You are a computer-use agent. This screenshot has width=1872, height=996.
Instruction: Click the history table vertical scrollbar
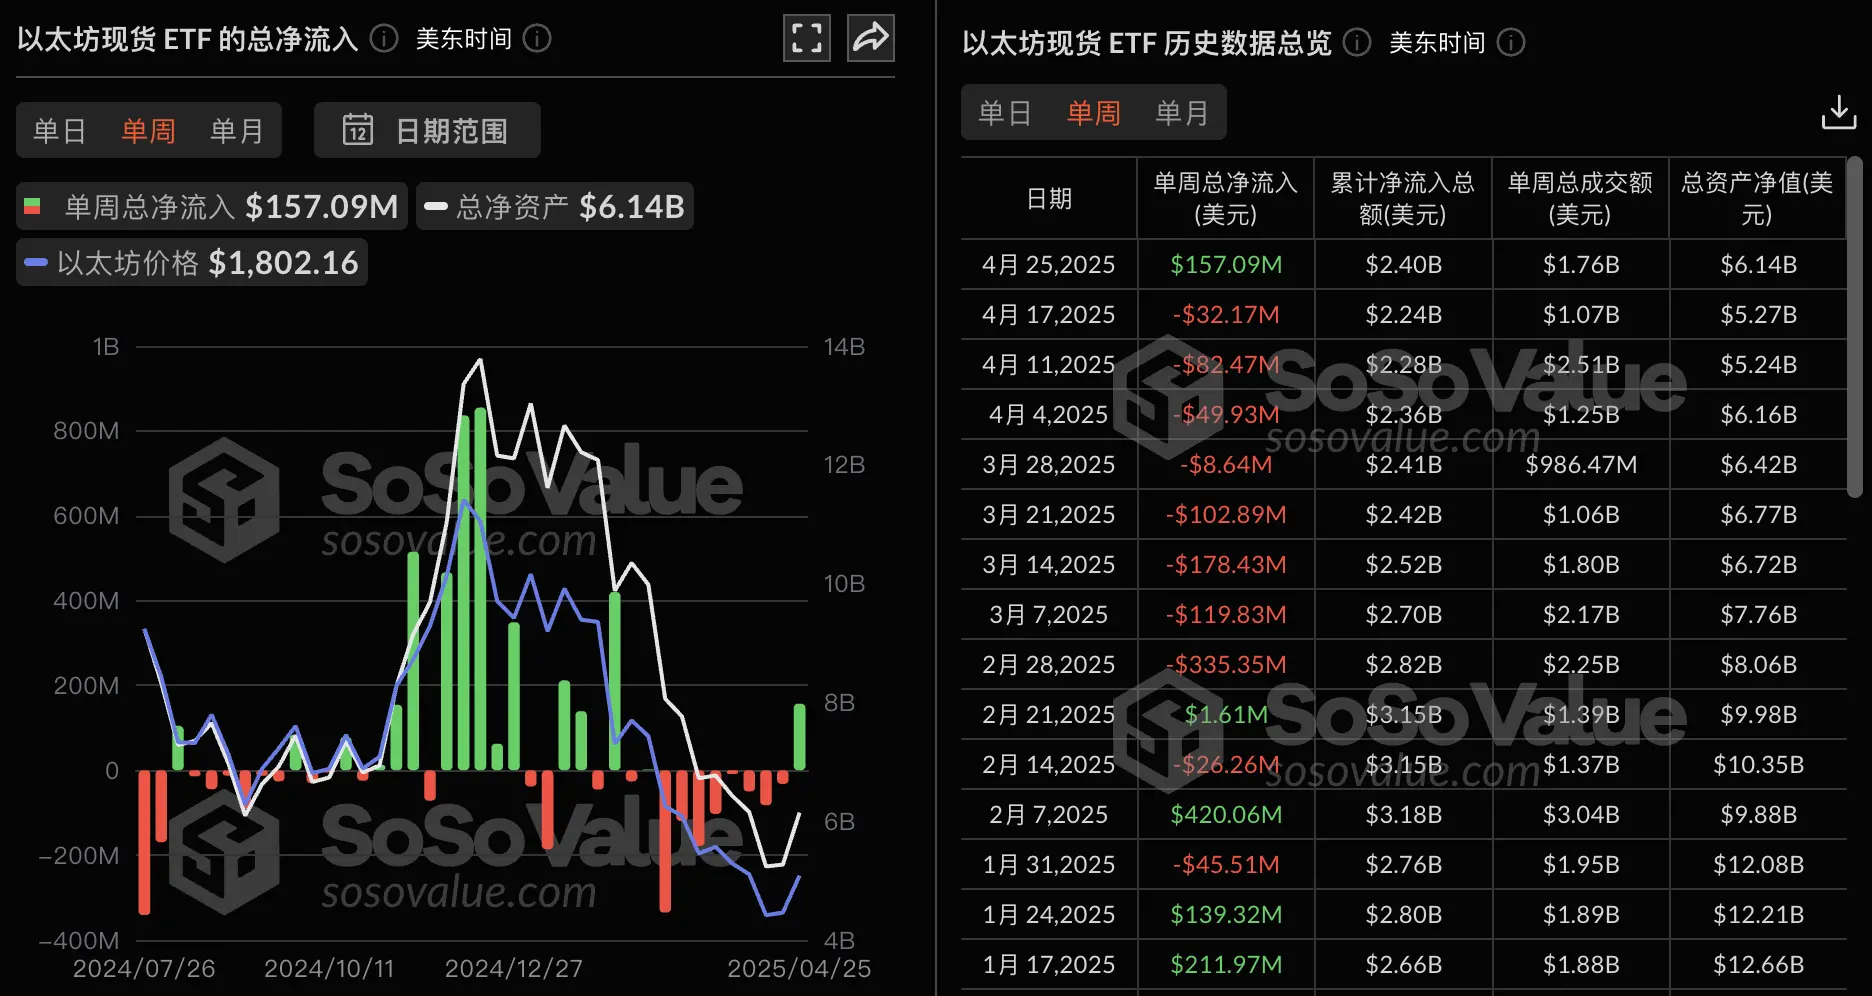[1854, 327]
